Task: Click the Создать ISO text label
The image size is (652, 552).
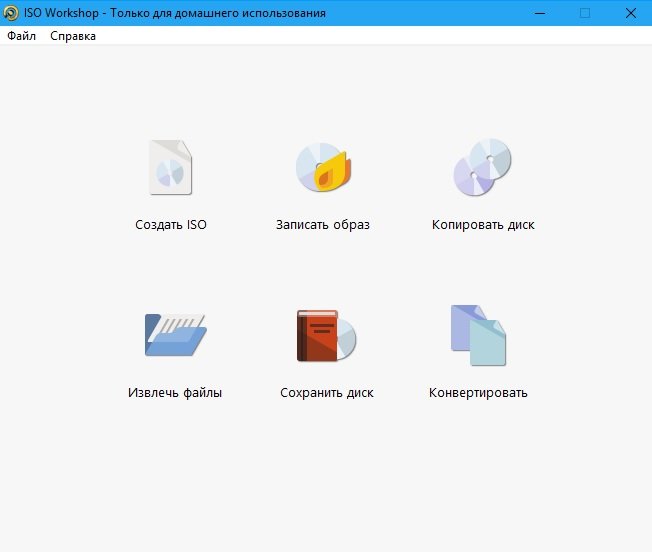Action: [171, 225]
